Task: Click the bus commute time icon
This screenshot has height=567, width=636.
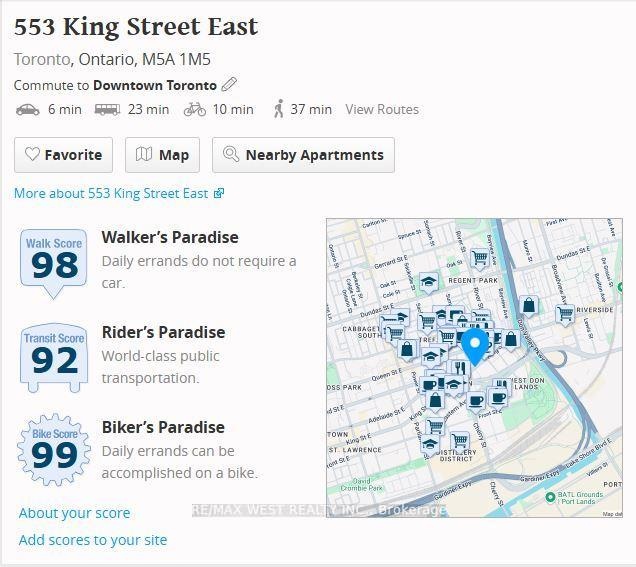Action: pyautogui.click(x=108, y=109)
